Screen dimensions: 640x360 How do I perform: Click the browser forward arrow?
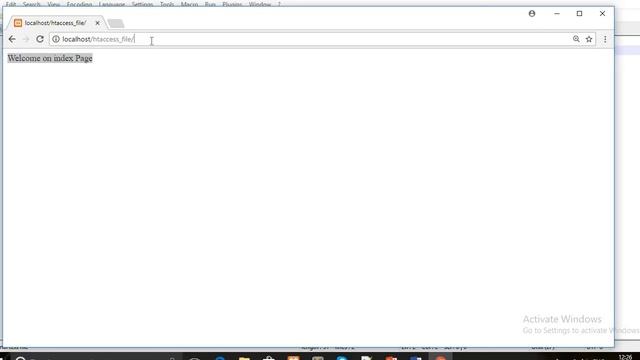click(26, 39)
